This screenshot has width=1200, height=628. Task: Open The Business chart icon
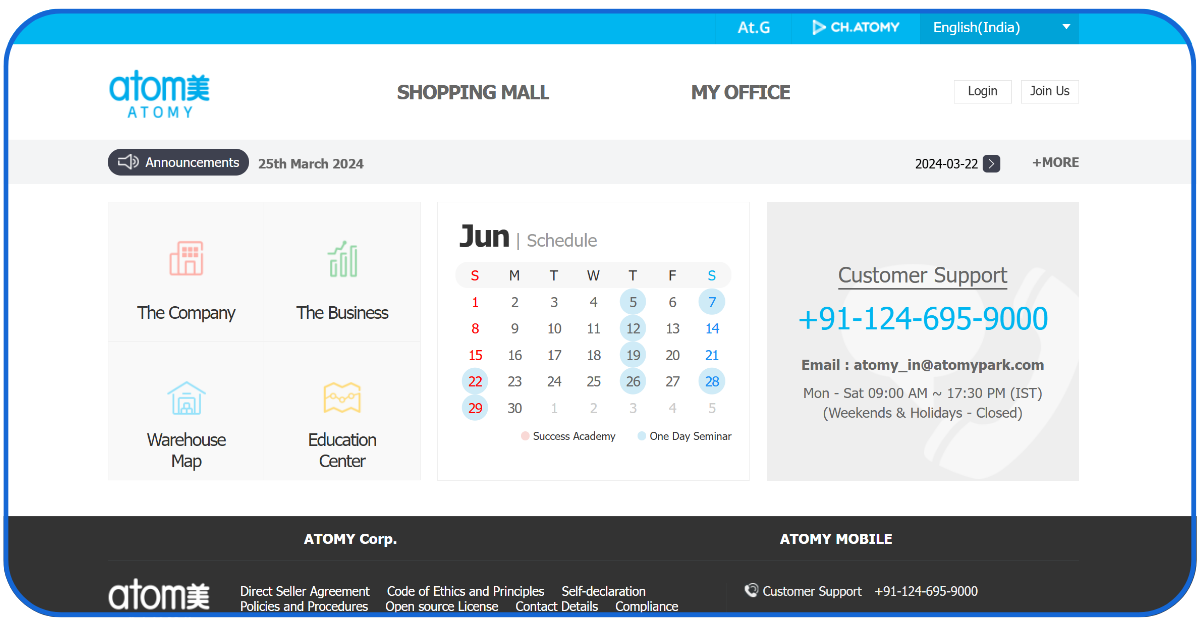click(342, 259)
